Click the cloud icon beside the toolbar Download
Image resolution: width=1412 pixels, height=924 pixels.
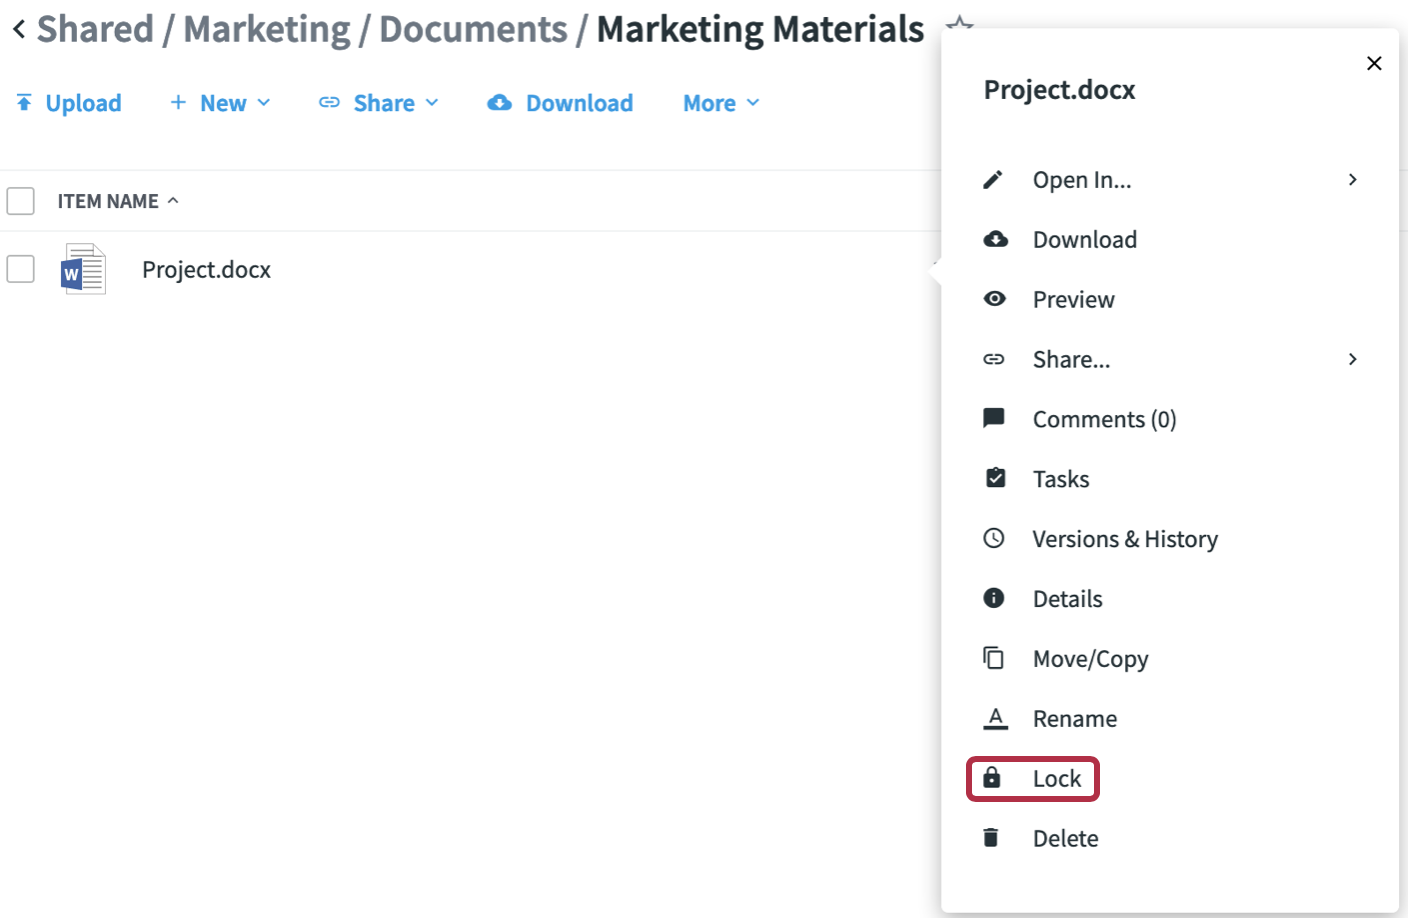(501, 102)
